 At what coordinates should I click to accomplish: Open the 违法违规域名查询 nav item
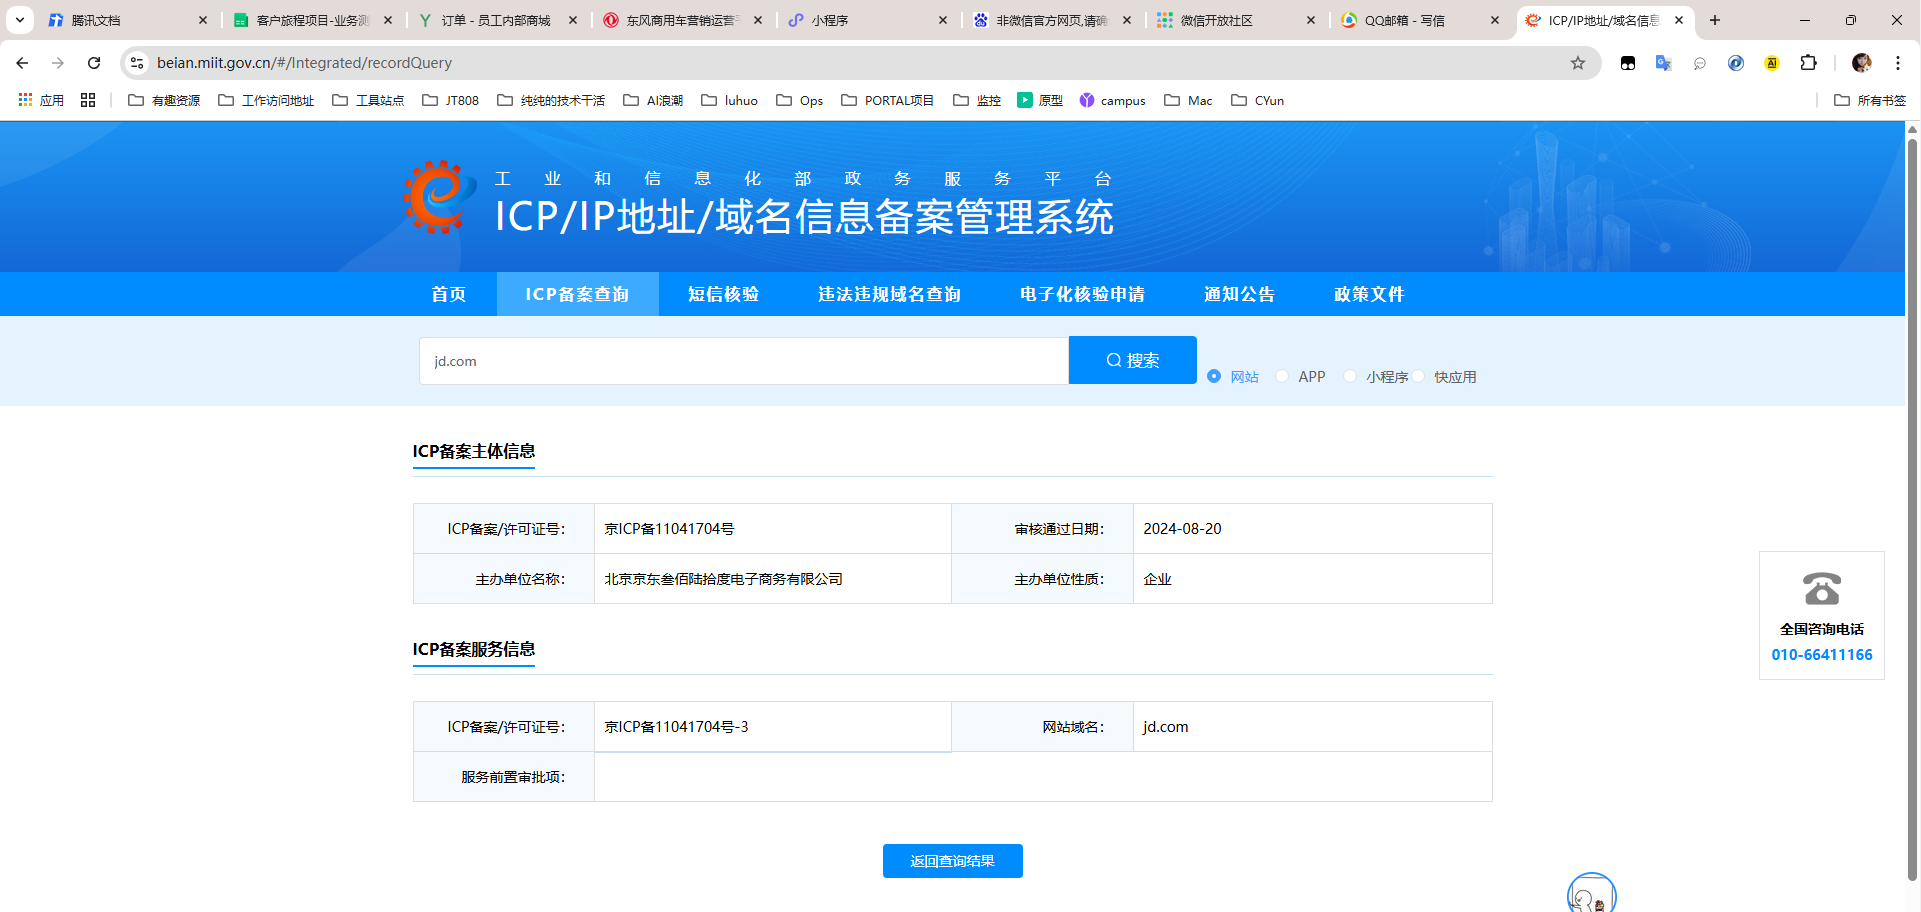point(889,294)
